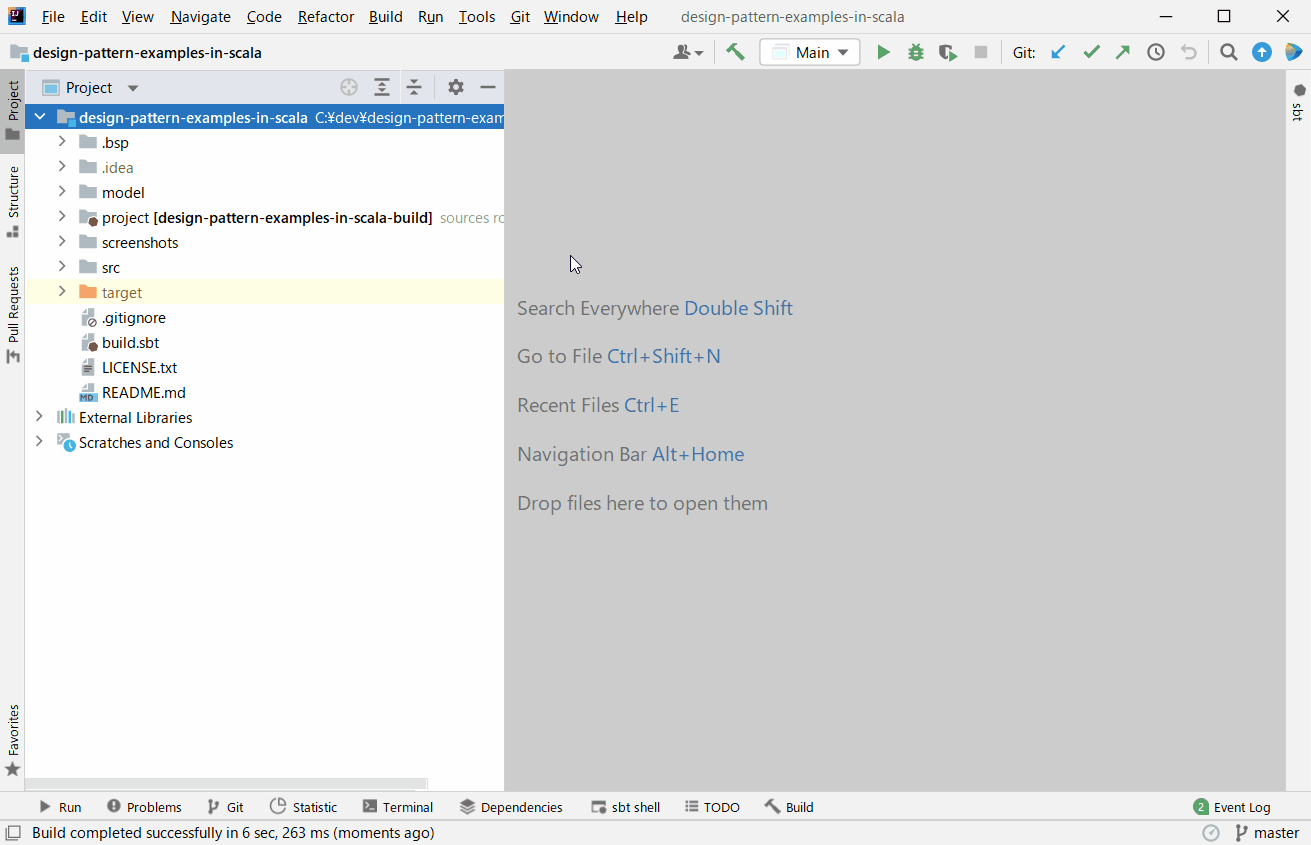Collapse all nodes in Project panel

(414, 87)
